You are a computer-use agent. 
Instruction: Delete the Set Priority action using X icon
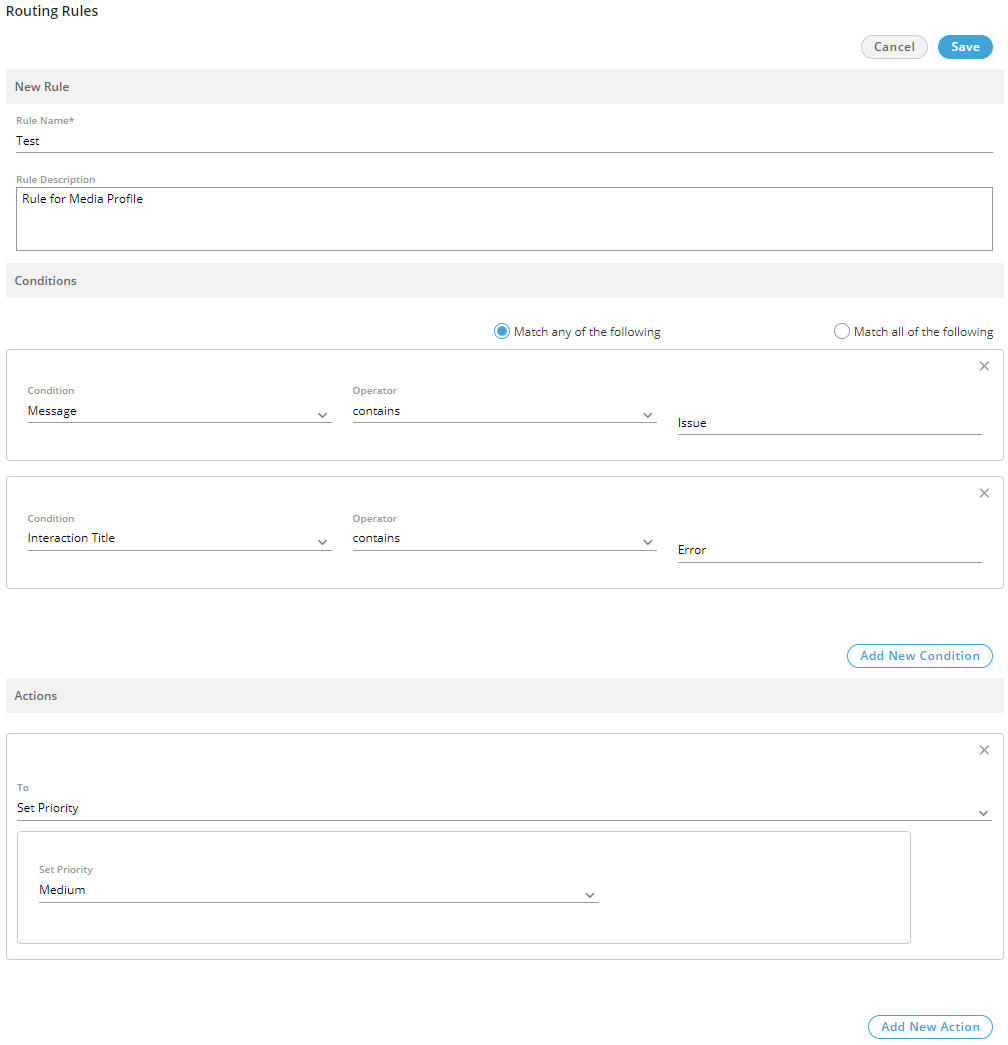984,750
